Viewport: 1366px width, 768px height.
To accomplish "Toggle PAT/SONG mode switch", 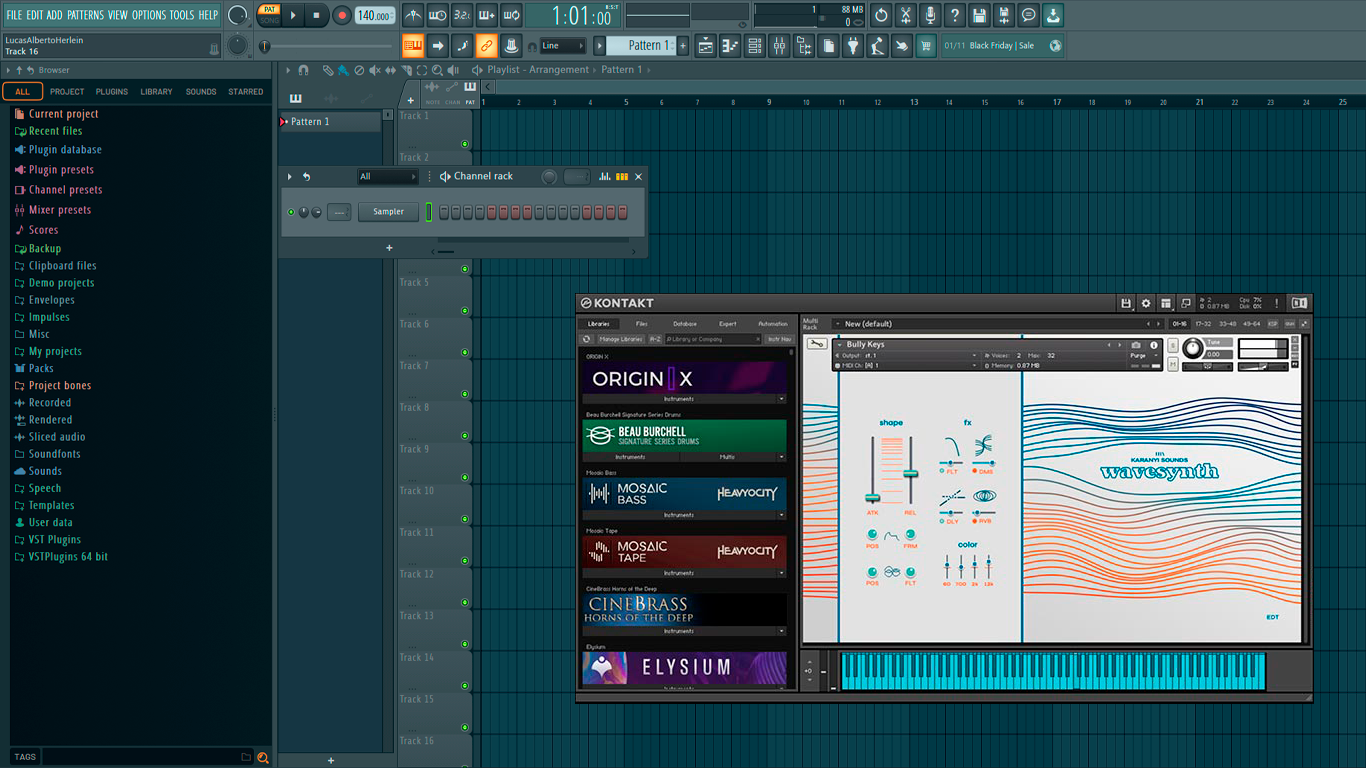I will tap(269, 15).
